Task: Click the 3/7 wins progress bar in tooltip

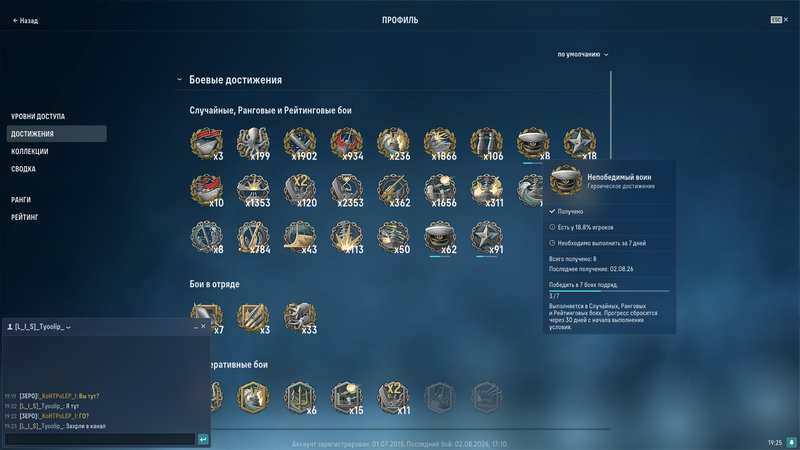Action: click(x=609, y=291)
